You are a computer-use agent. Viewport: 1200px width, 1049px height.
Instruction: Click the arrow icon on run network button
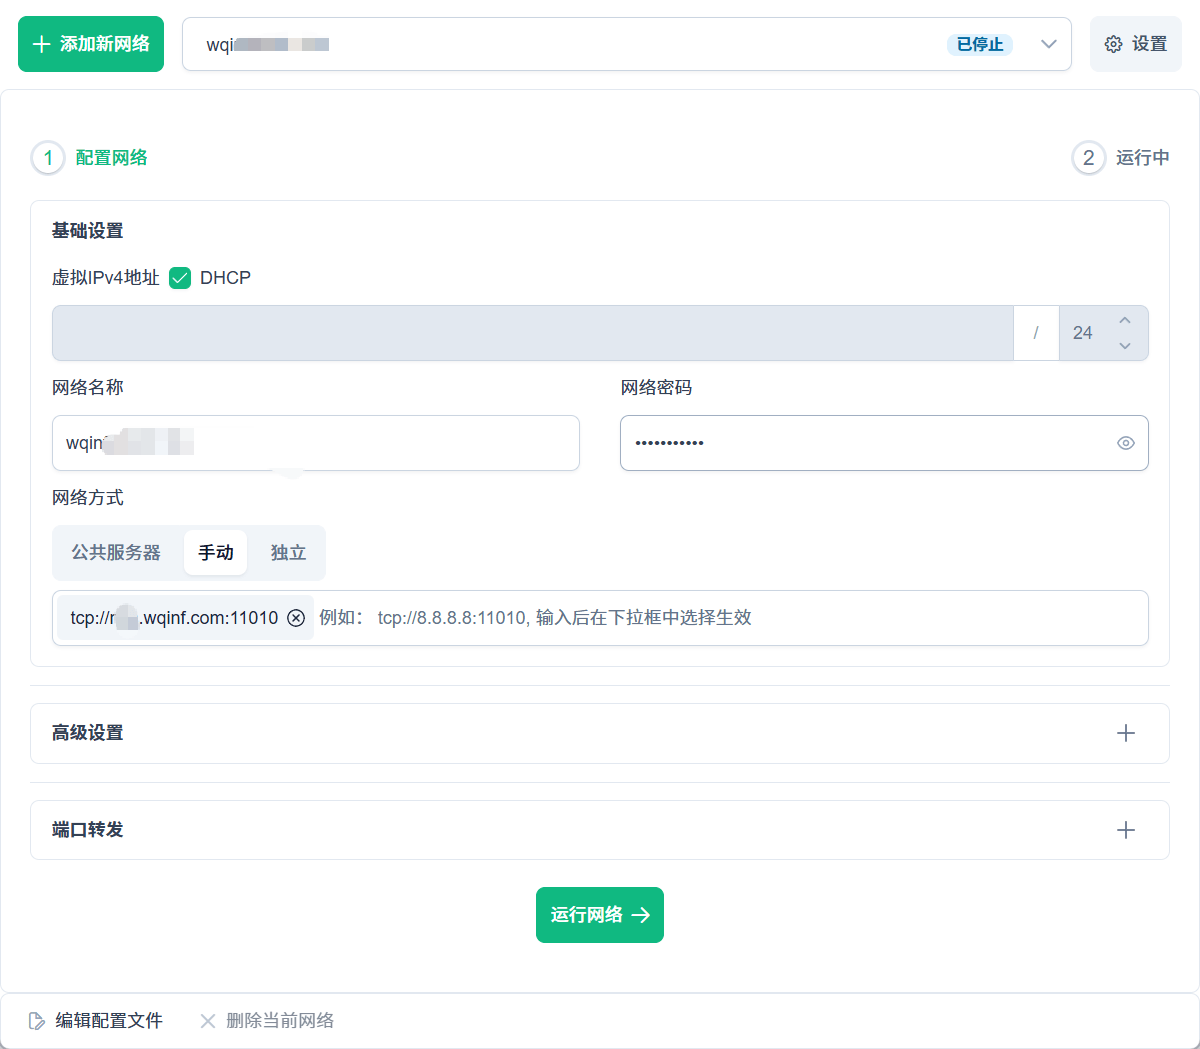pyautogui.click(x=641, y=915)
